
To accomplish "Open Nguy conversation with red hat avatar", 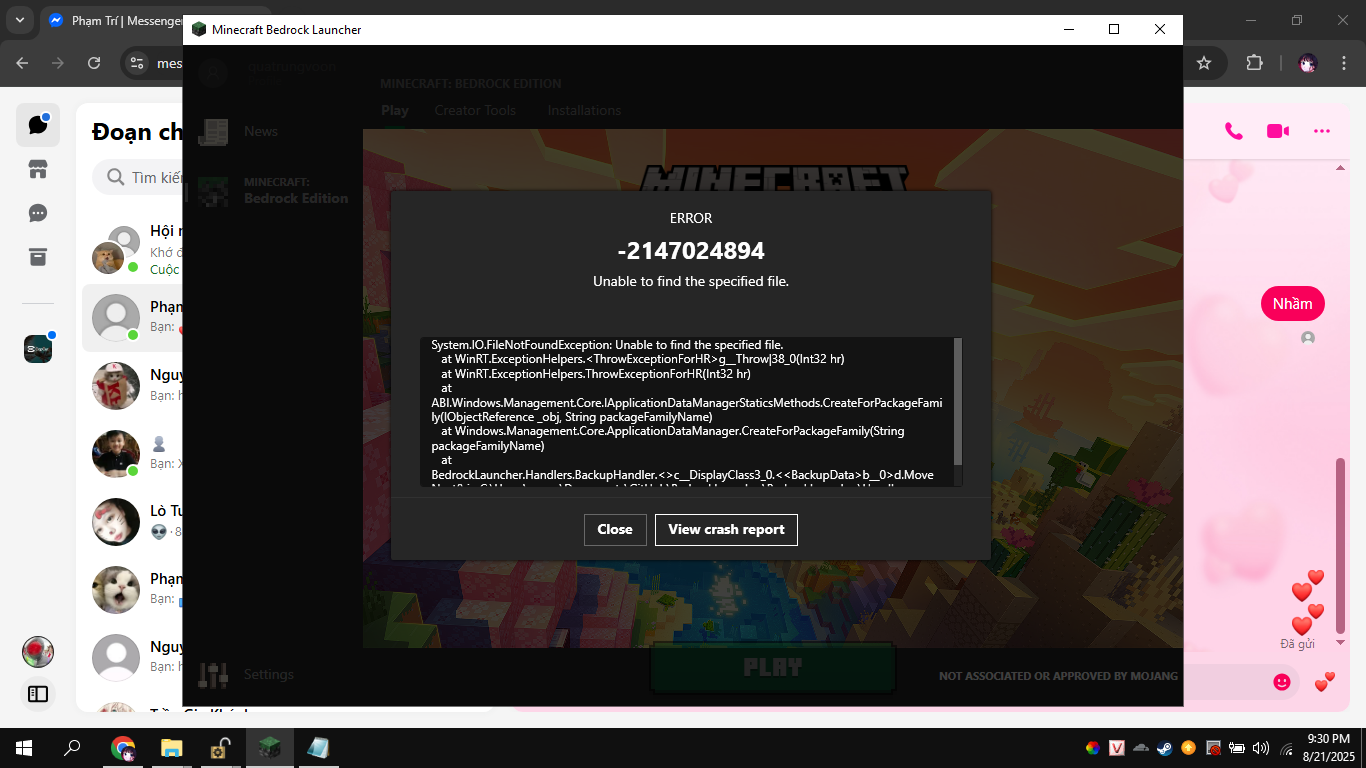I will click(x=133, y=386).
